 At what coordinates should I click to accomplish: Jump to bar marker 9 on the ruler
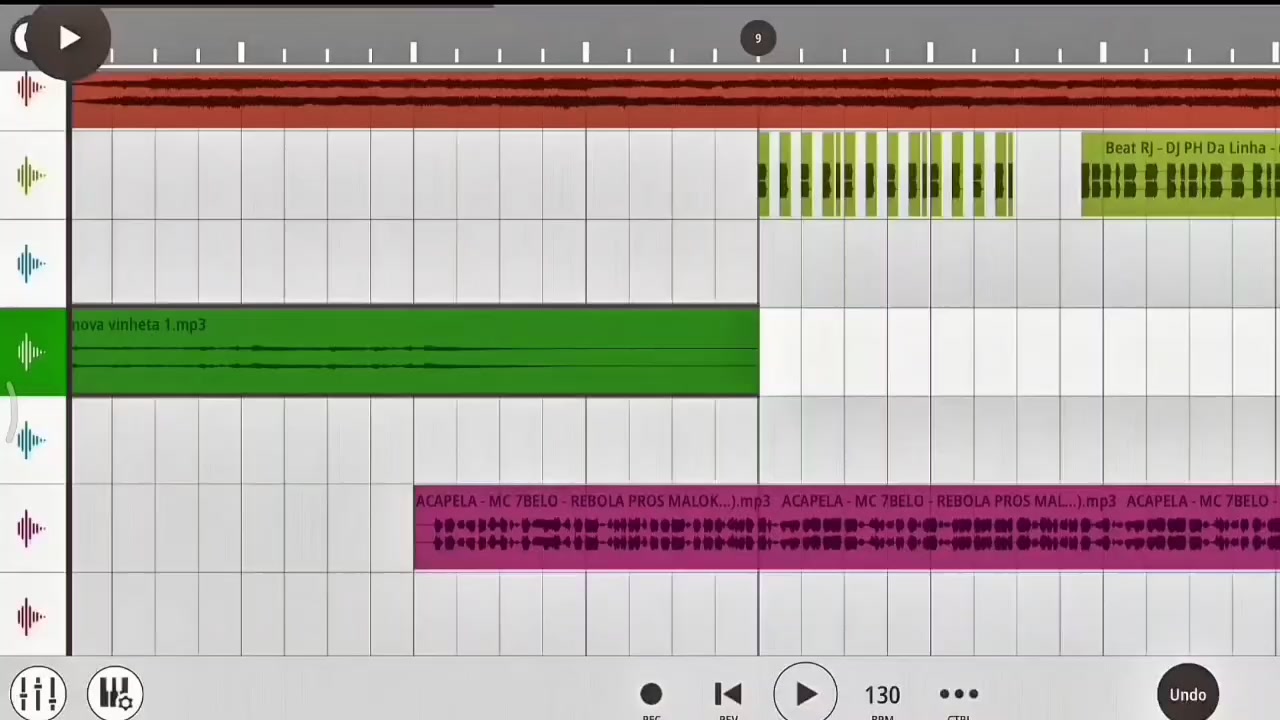point(757,39)
